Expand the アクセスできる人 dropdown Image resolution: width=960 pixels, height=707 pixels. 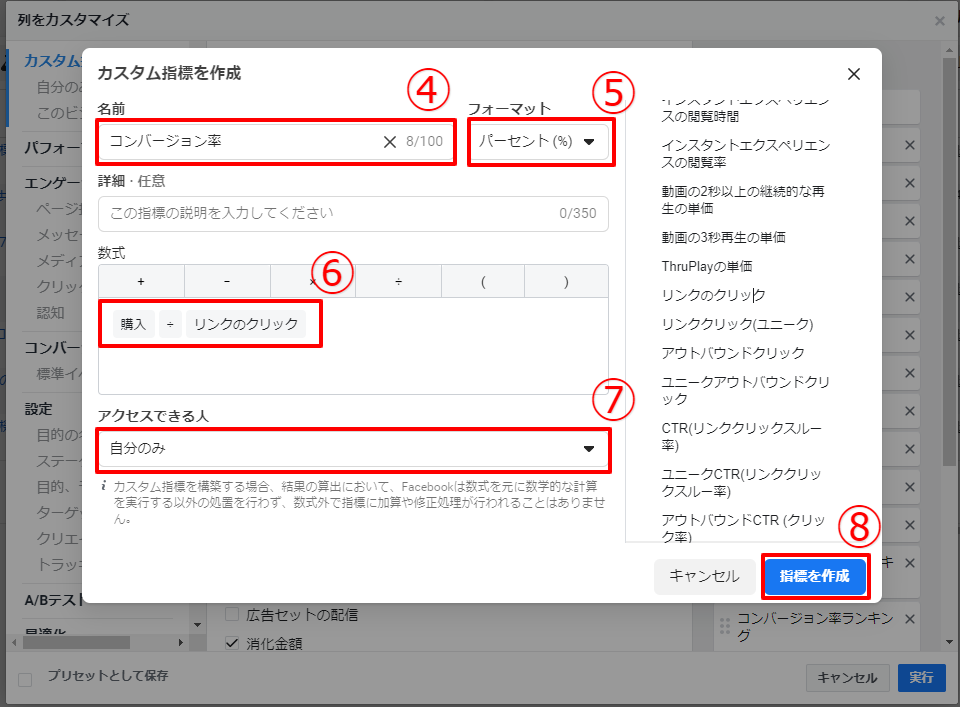click(x=354, y=449)
